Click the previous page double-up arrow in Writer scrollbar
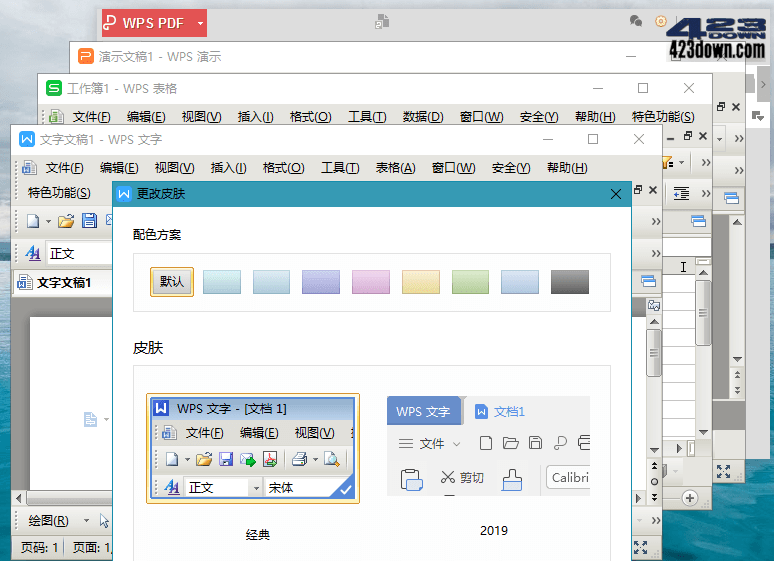The width and height of the screenshot is (774, 561). (655, 465)
